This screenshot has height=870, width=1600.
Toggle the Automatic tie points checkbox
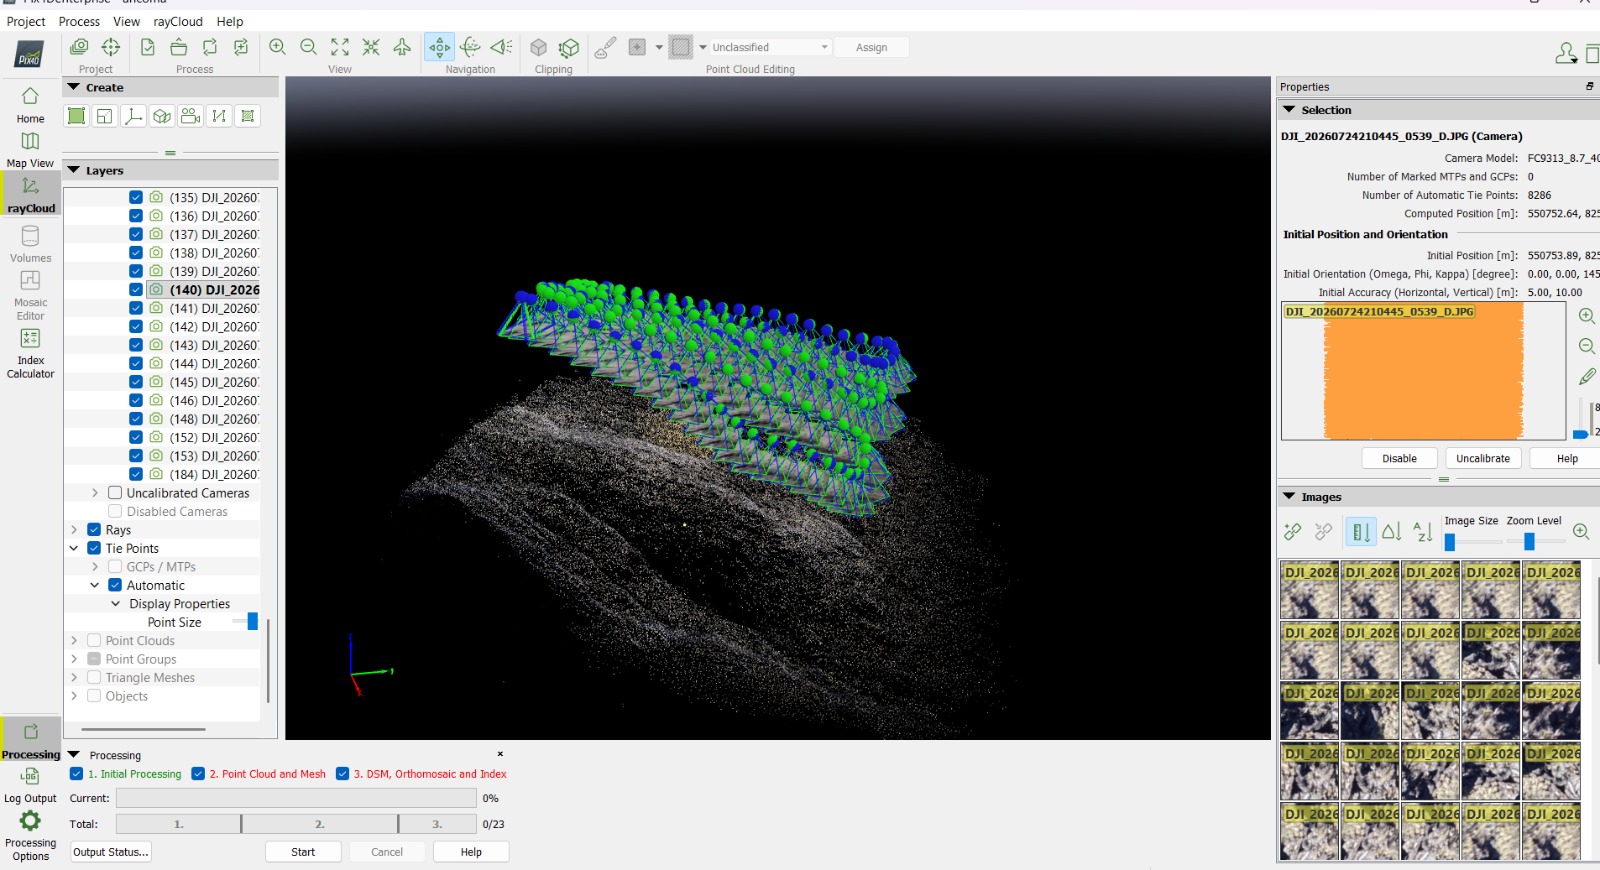coord(115,585)
